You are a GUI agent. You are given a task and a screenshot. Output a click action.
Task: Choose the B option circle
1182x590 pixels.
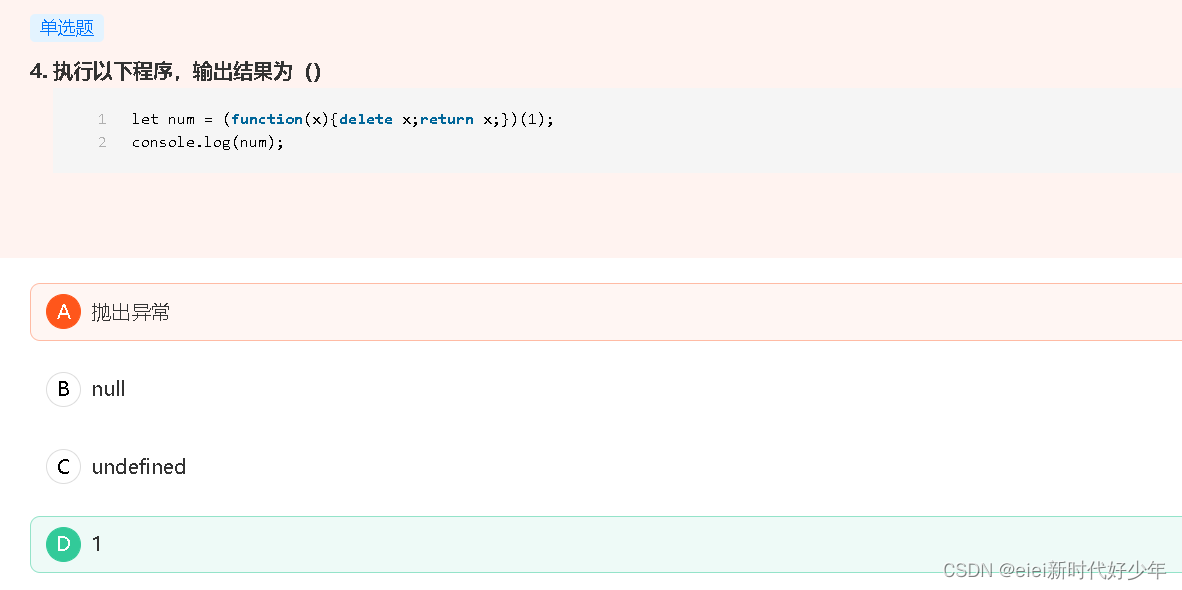(63, 389)
